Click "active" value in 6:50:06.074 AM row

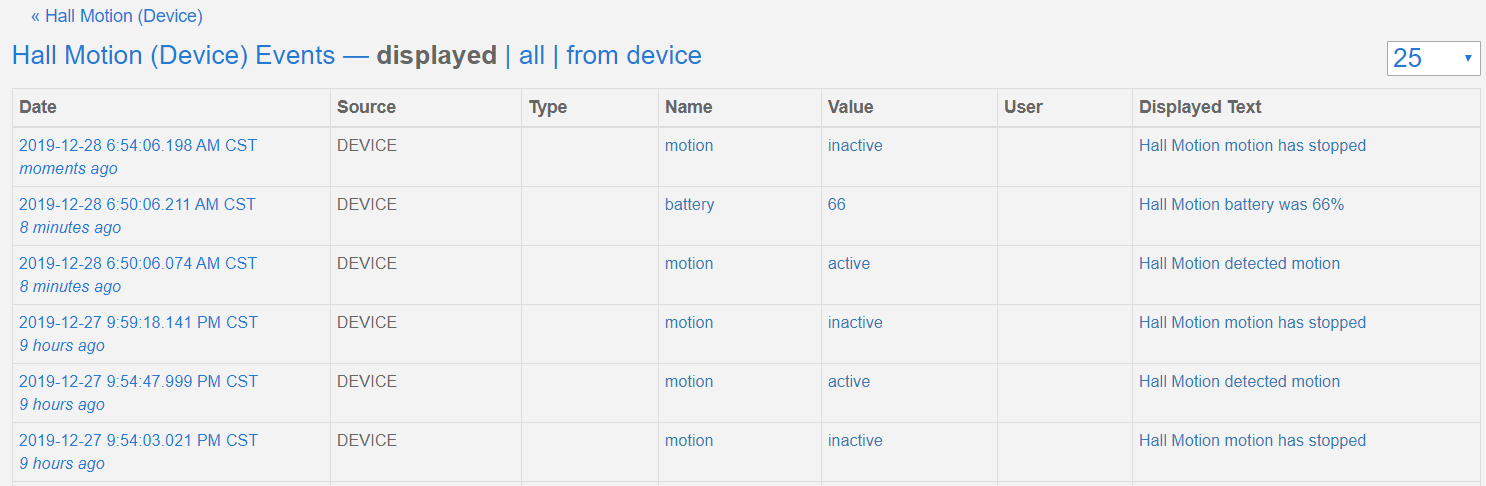(849, 264)
